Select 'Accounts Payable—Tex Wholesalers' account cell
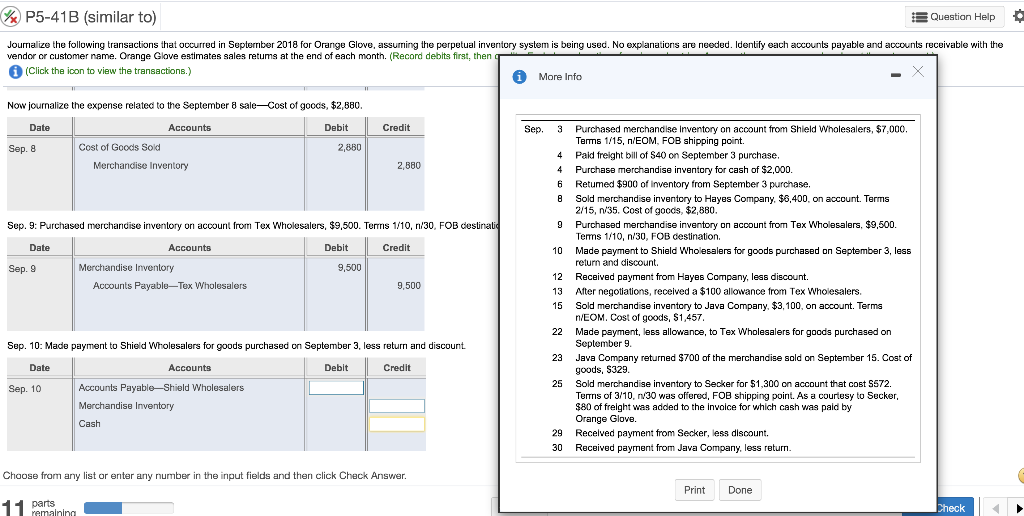 [x=170, y=286]
